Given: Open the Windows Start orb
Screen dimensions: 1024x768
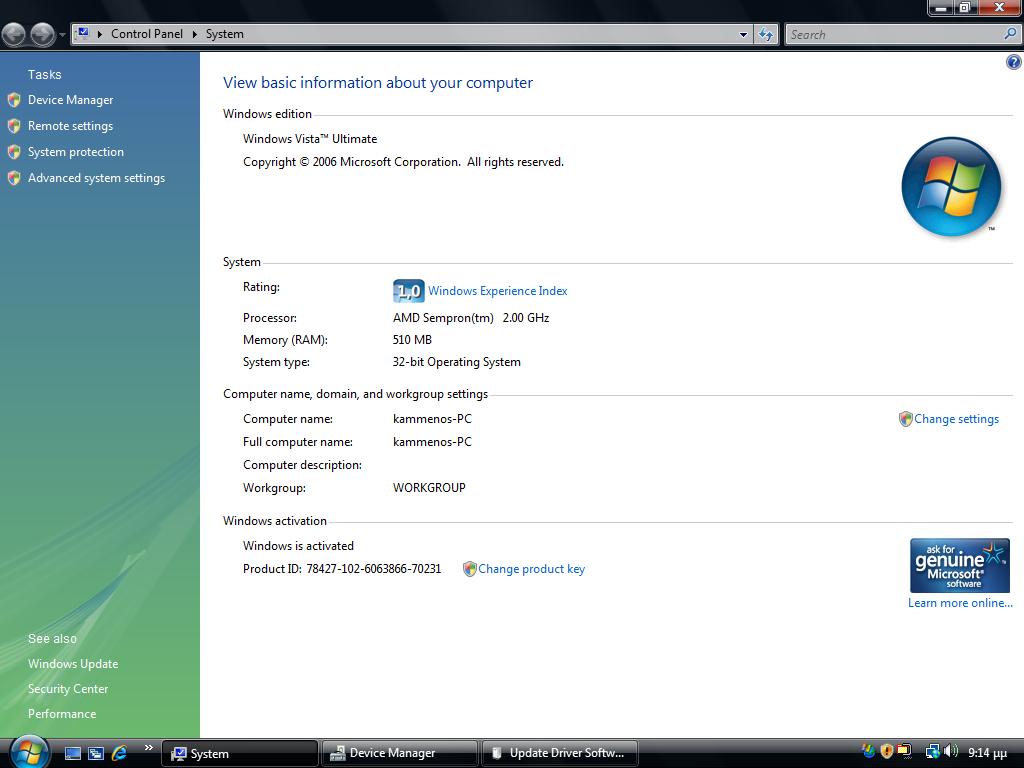Looking at the screenshot, I should click(28, 751).
